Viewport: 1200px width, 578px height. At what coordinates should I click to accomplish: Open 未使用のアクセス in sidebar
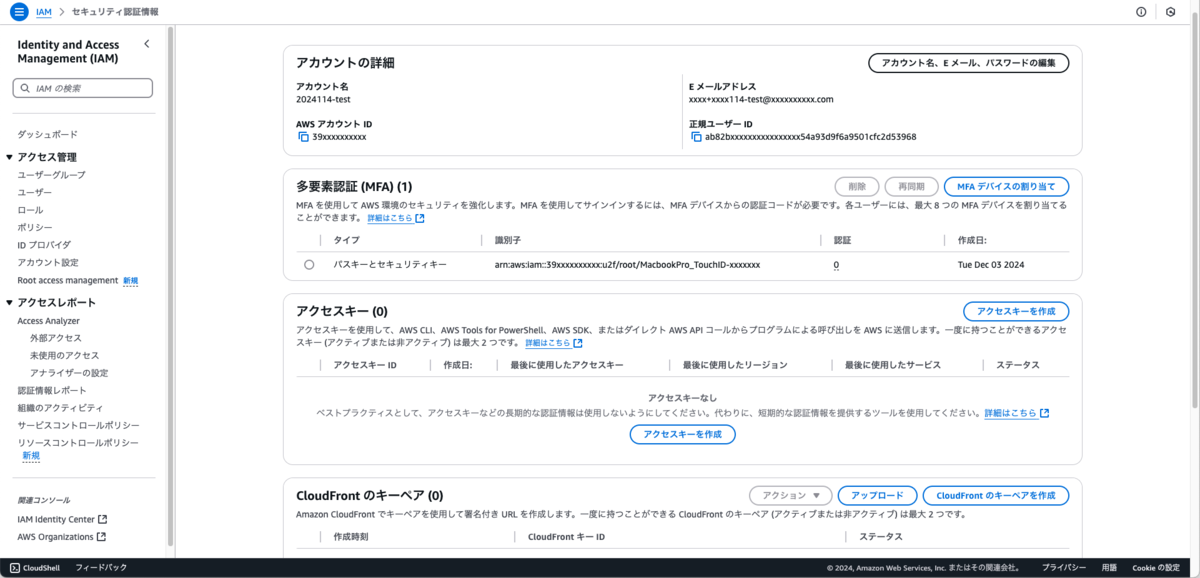pyautogui.click(x=64, y=355)
